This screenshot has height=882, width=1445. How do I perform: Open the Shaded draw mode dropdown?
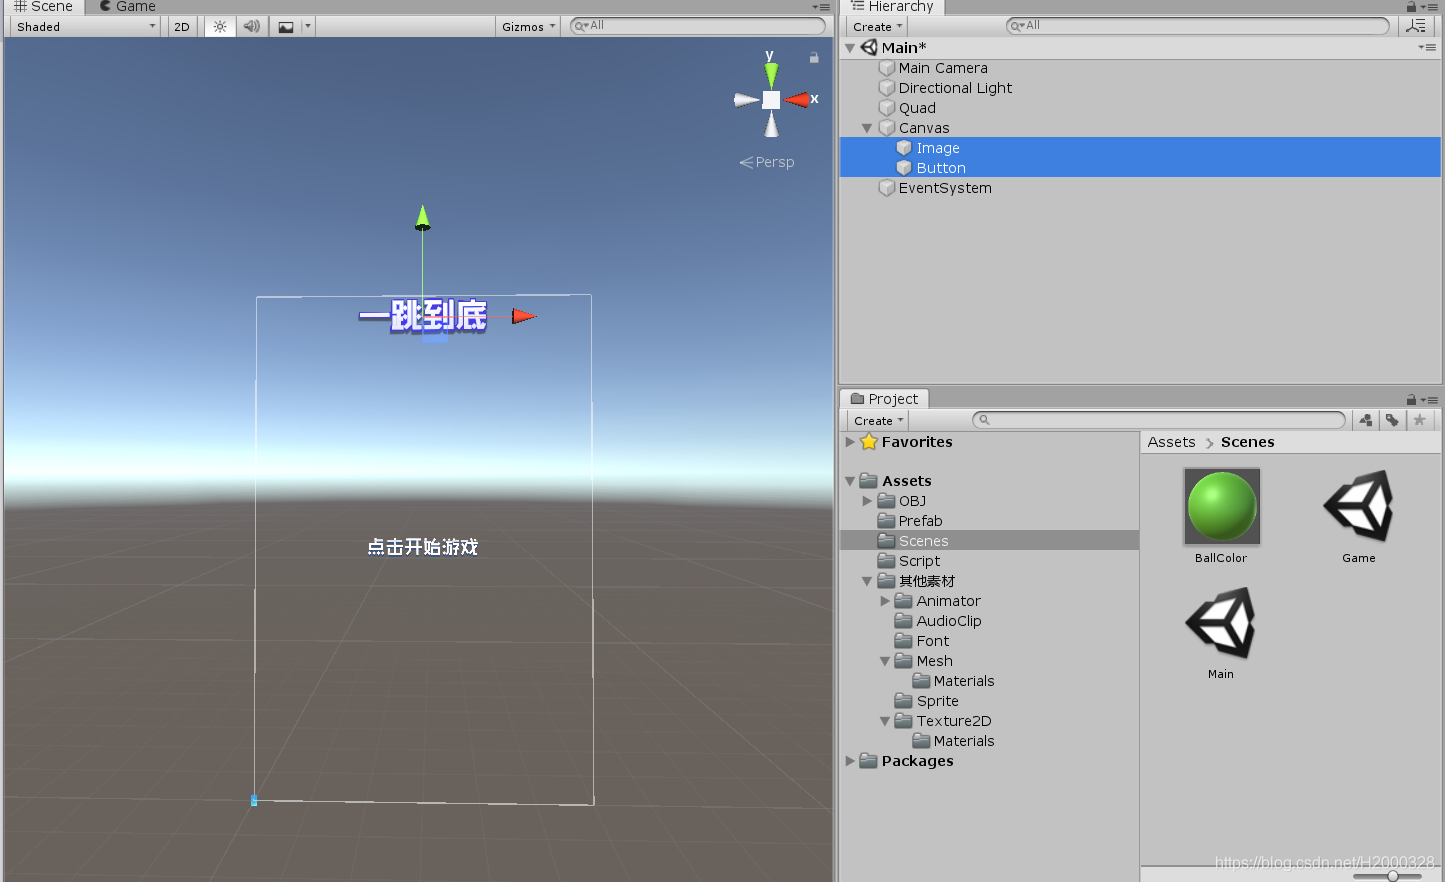point(86,27)
